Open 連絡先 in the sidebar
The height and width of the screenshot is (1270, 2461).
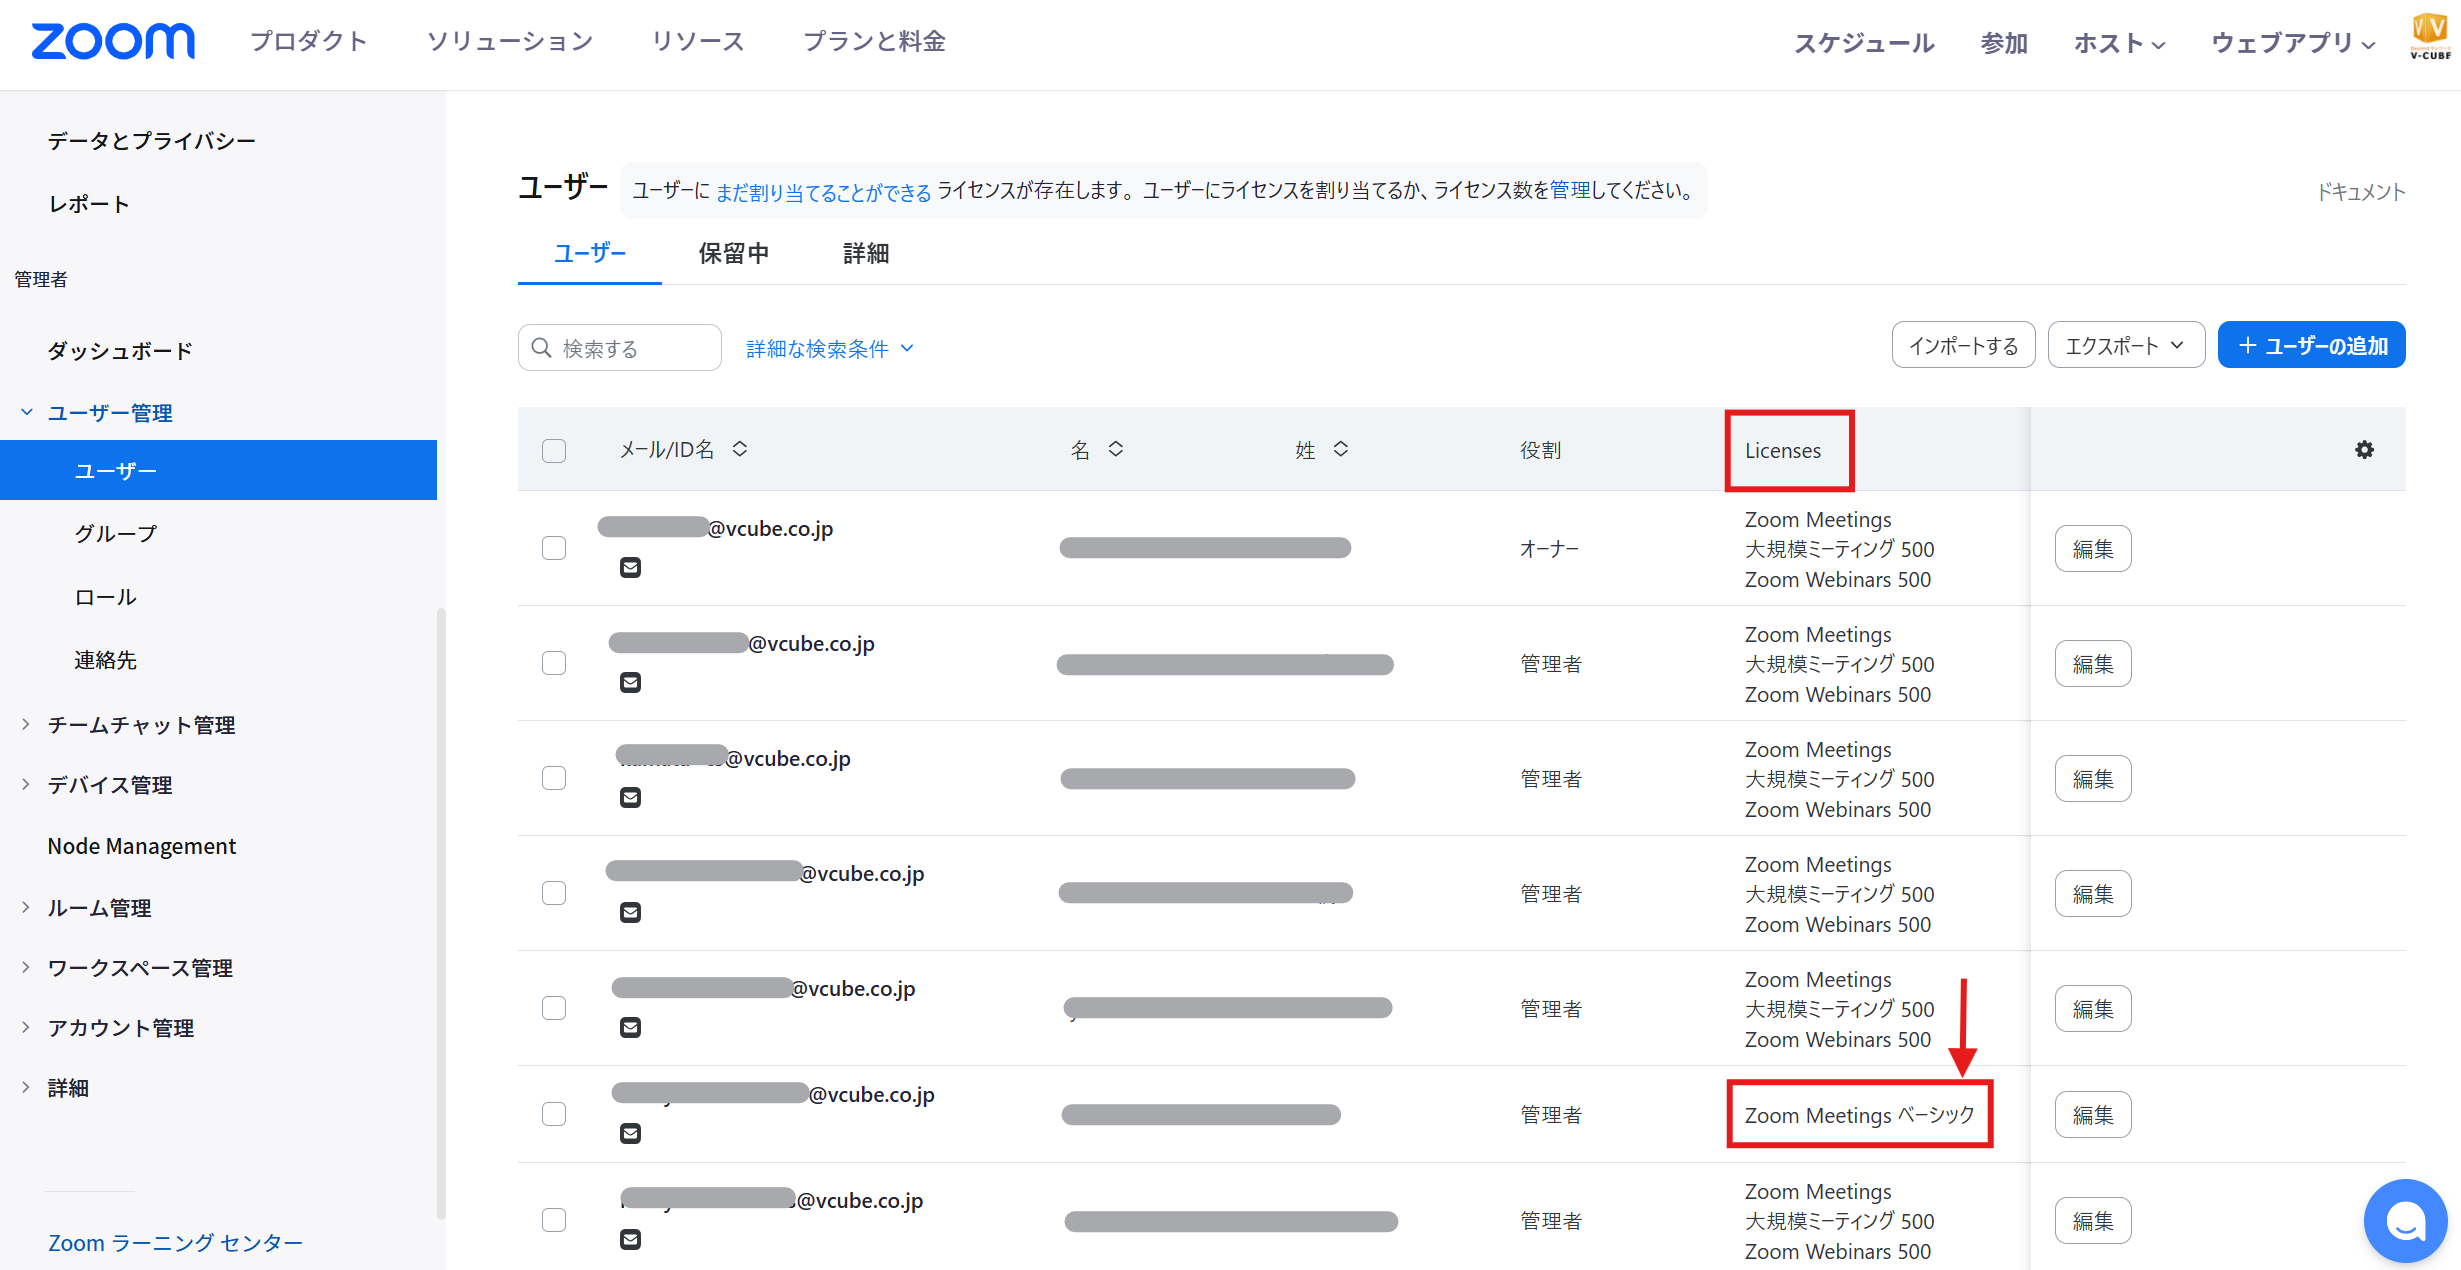pos(105,660)
